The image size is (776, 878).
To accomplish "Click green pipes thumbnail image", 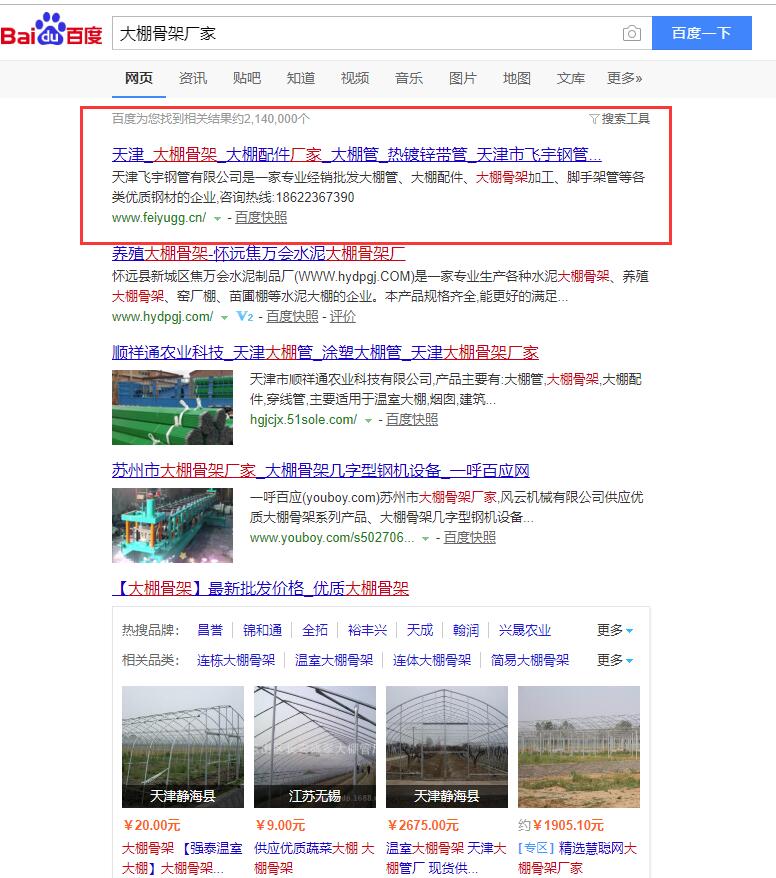I will click(x=172, y=408).
